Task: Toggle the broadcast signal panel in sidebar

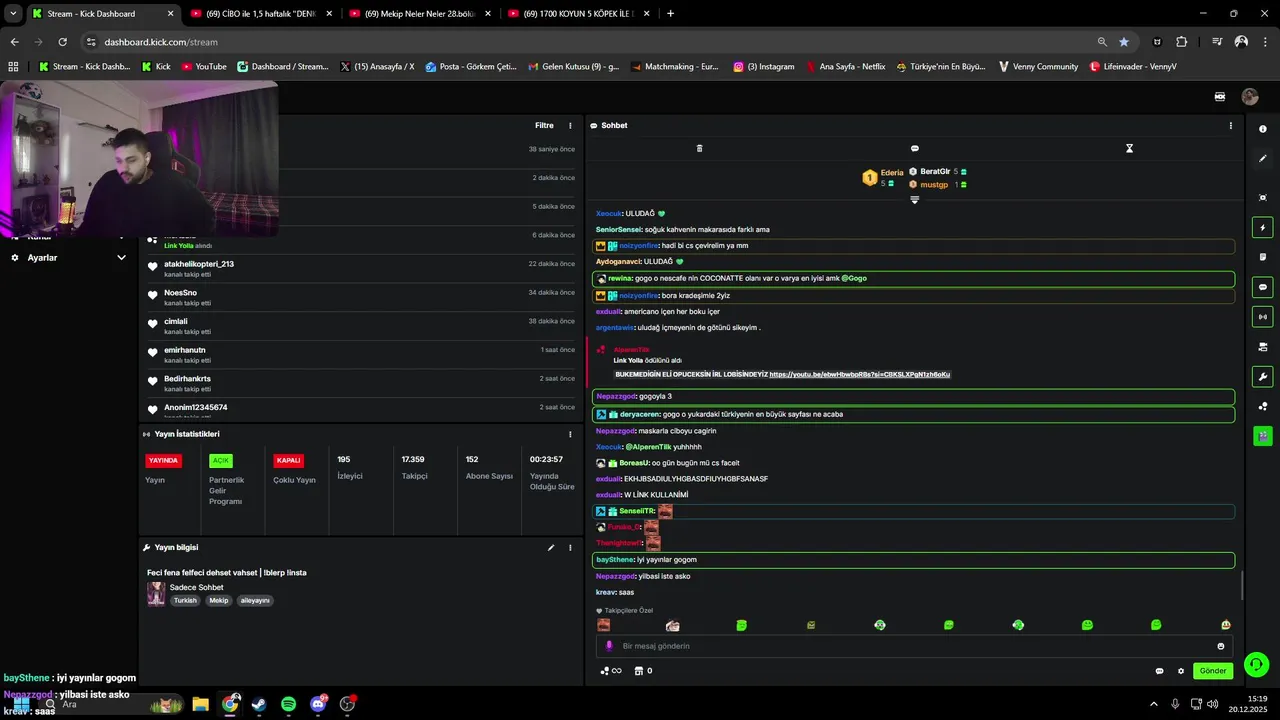Action: [x=1262, y=317]
